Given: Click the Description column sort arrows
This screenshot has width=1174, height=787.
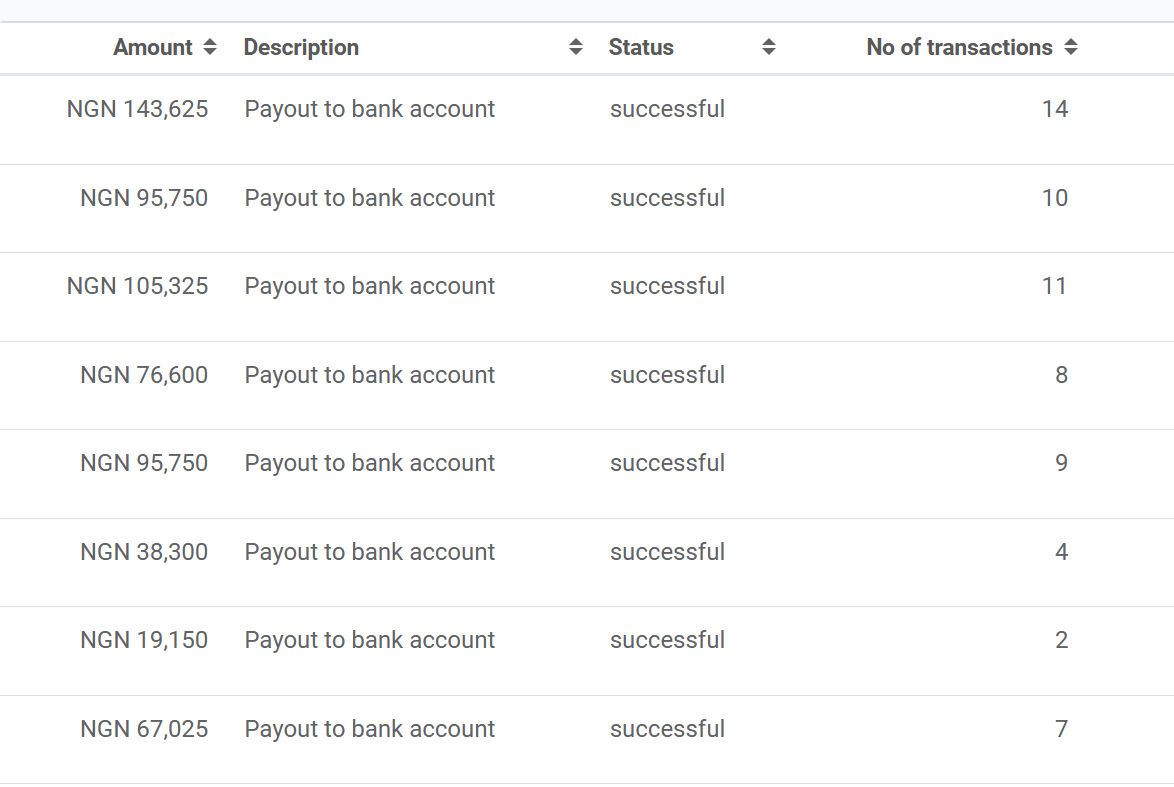Looking at the screenshot, I should pyautogui.click(x=575, y=47).
